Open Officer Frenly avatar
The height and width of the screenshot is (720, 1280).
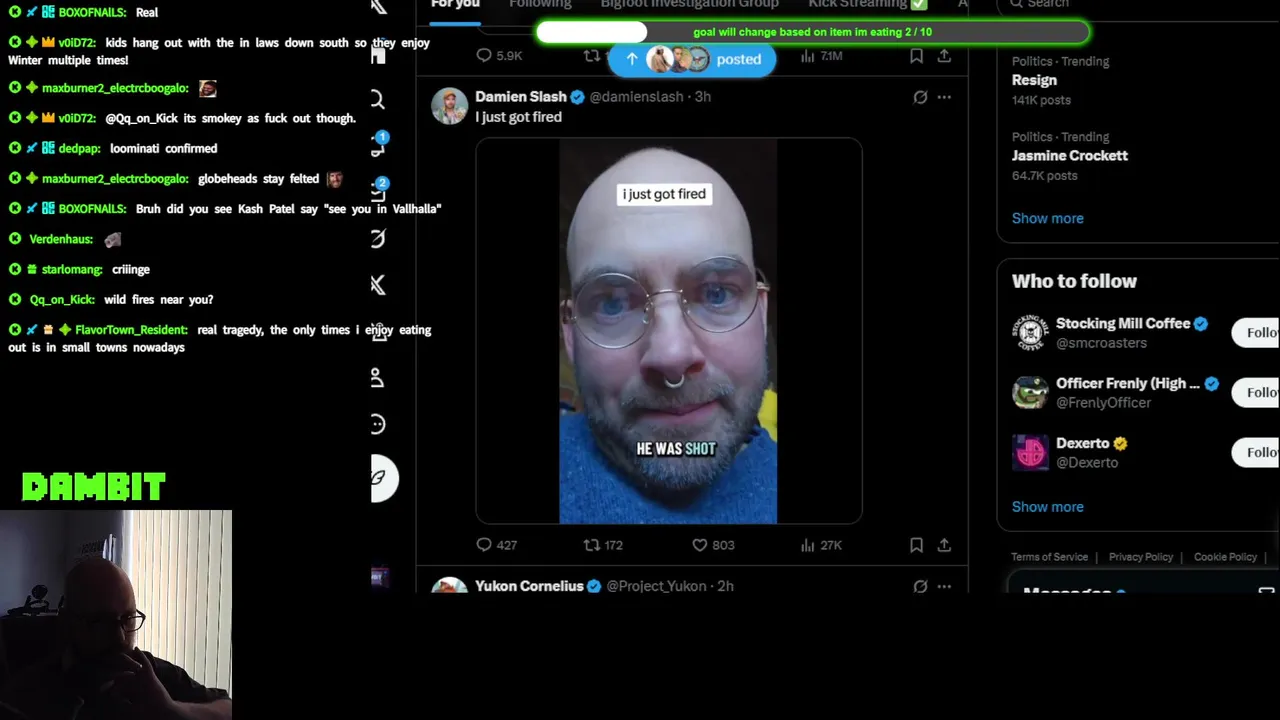[x=1030, y=393]
